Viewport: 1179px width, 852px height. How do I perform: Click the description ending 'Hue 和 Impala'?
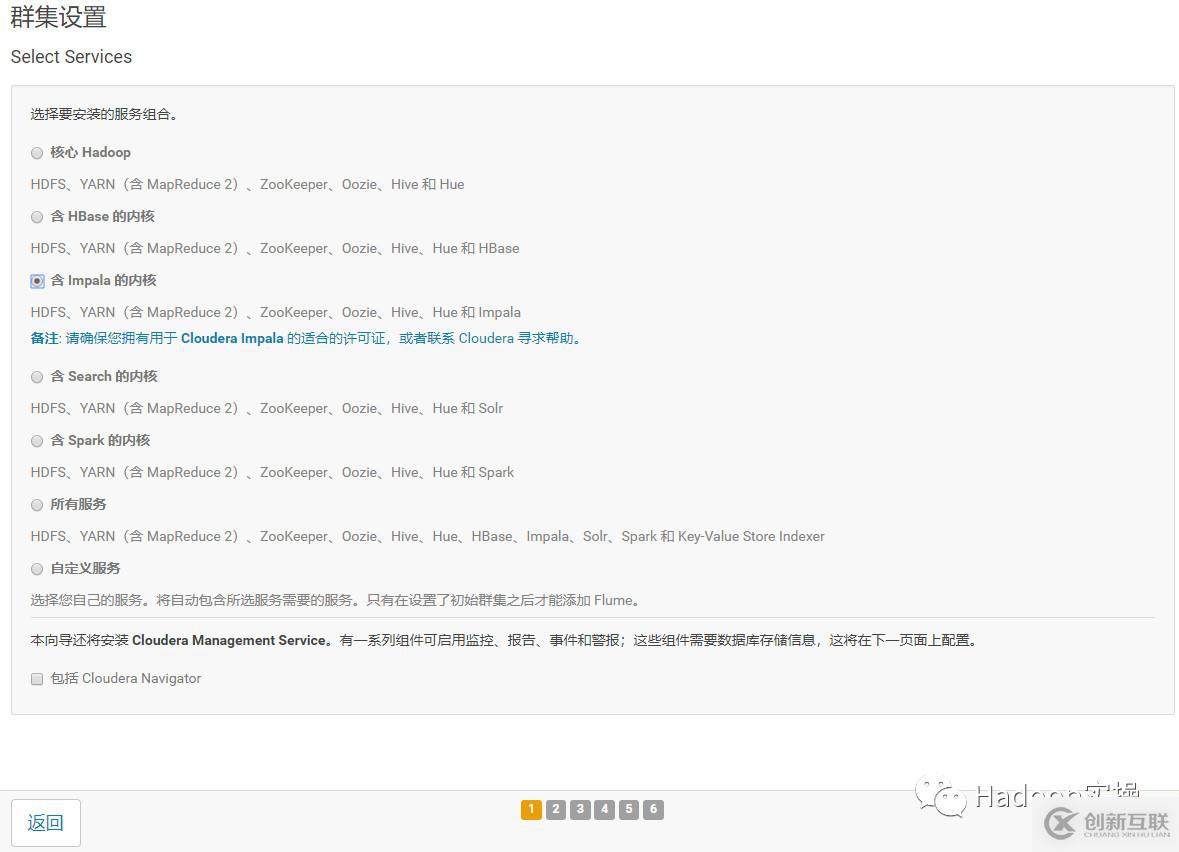click(x=275, y=312)
